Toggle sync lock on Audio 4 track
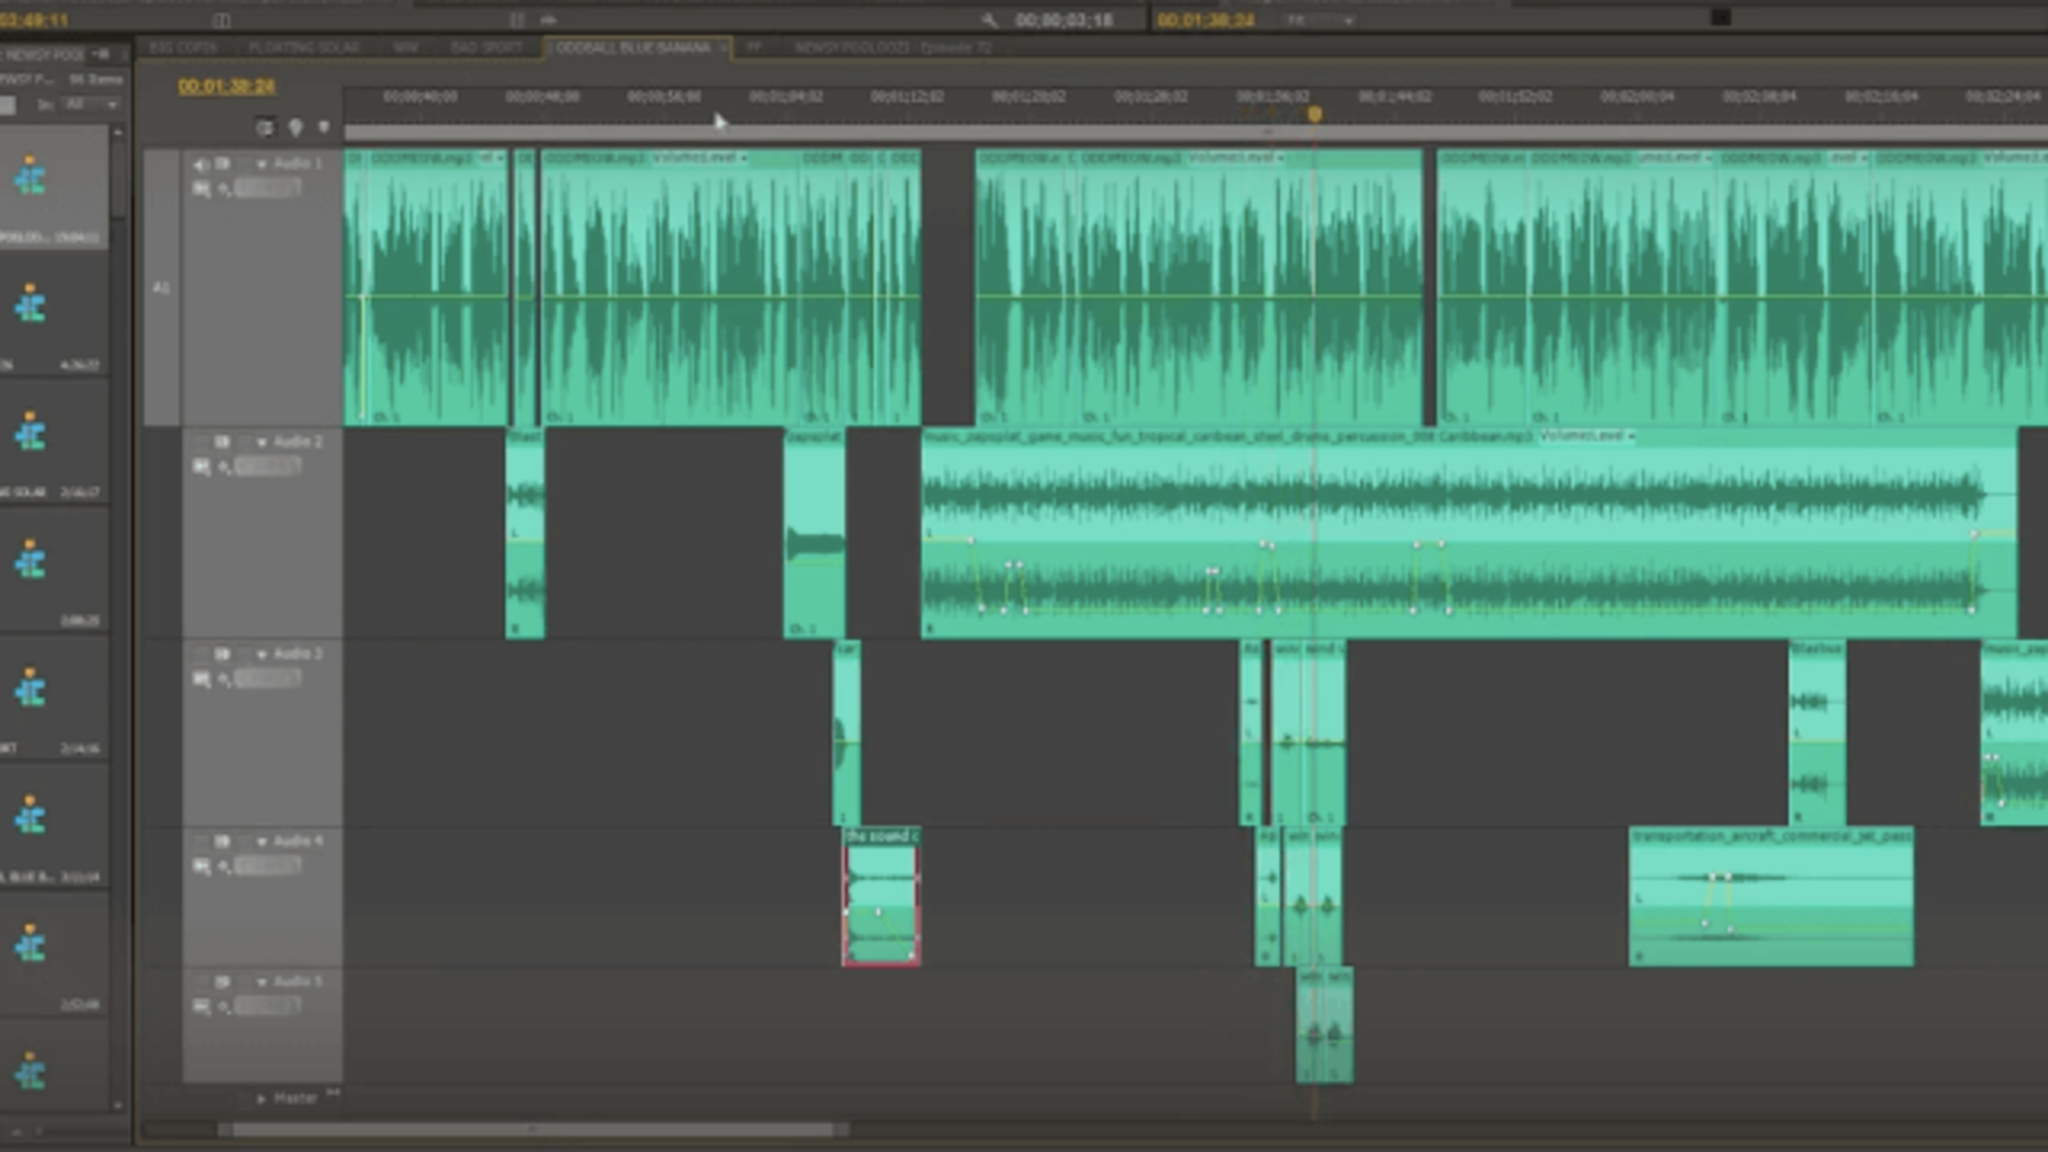 222,842
